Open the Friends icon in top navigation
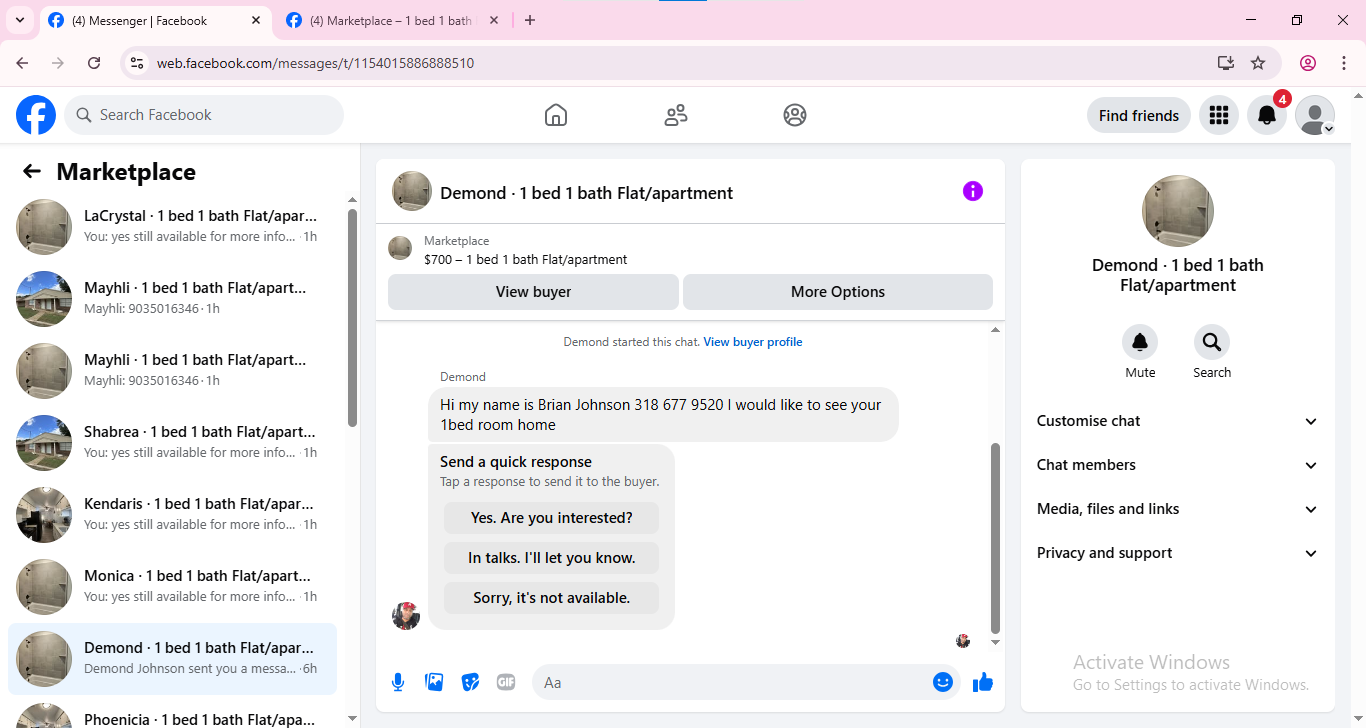This screenshot has height=728, width=1366. 676,115
